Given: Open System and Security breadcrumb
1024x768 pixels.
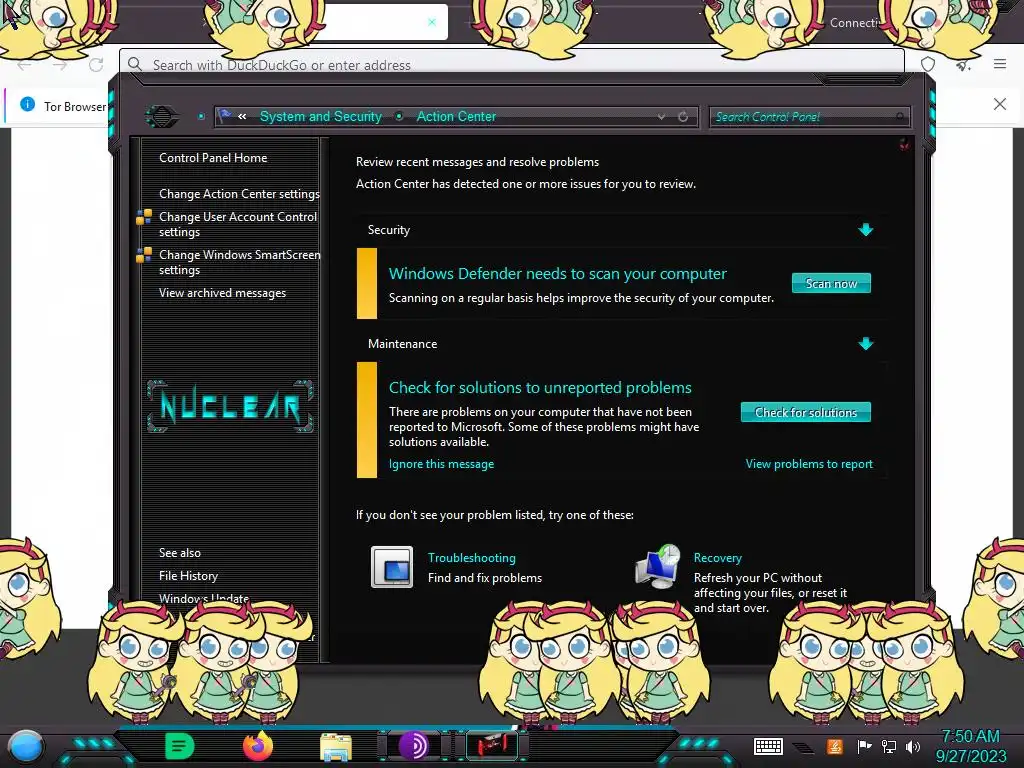Looking at the screenshot, I should tap(321, 116).
